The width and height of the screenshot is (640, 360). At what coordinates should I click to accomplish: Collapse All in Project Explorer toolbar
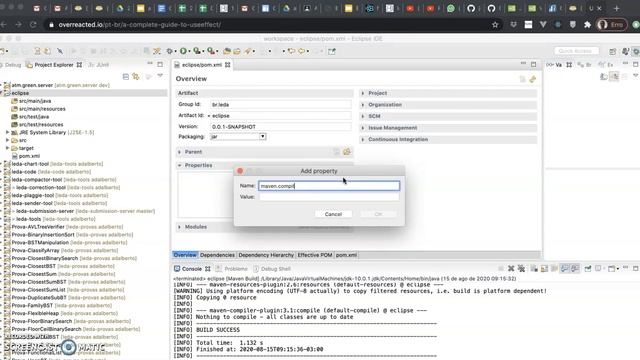[x=126, y=76]
